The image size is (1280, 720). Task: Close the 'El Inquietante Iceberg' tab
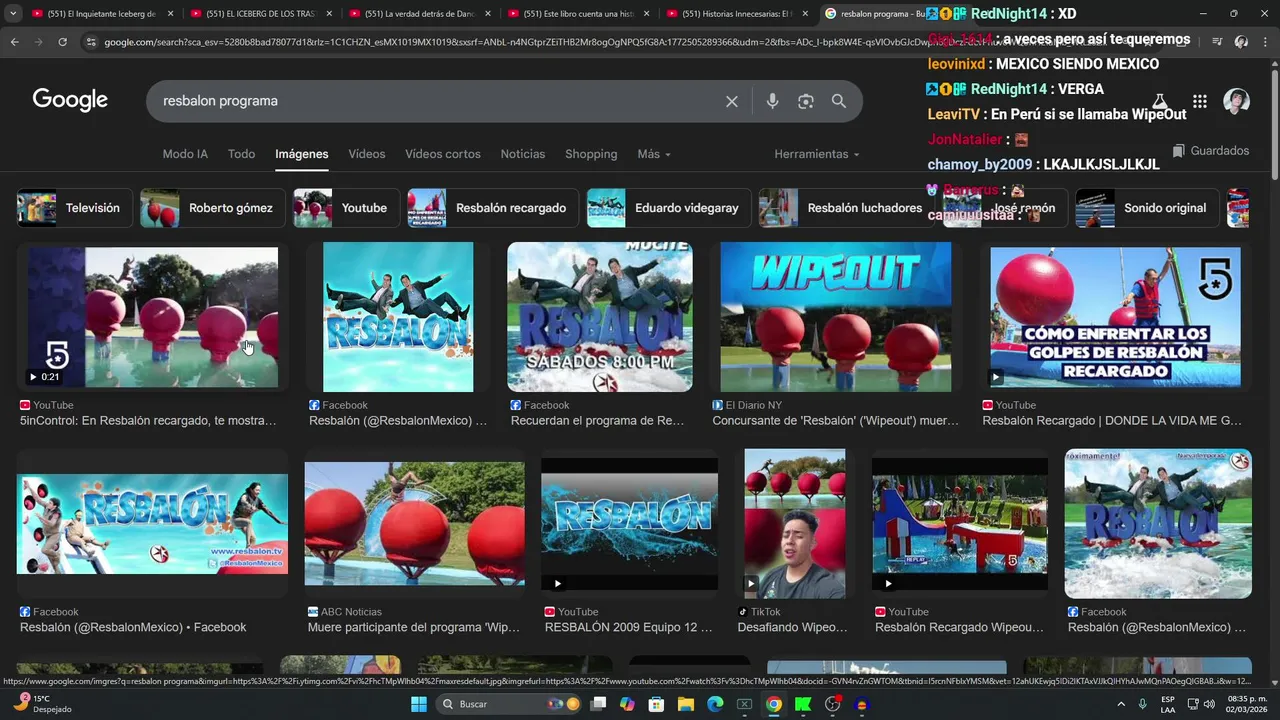coord(170,14)
